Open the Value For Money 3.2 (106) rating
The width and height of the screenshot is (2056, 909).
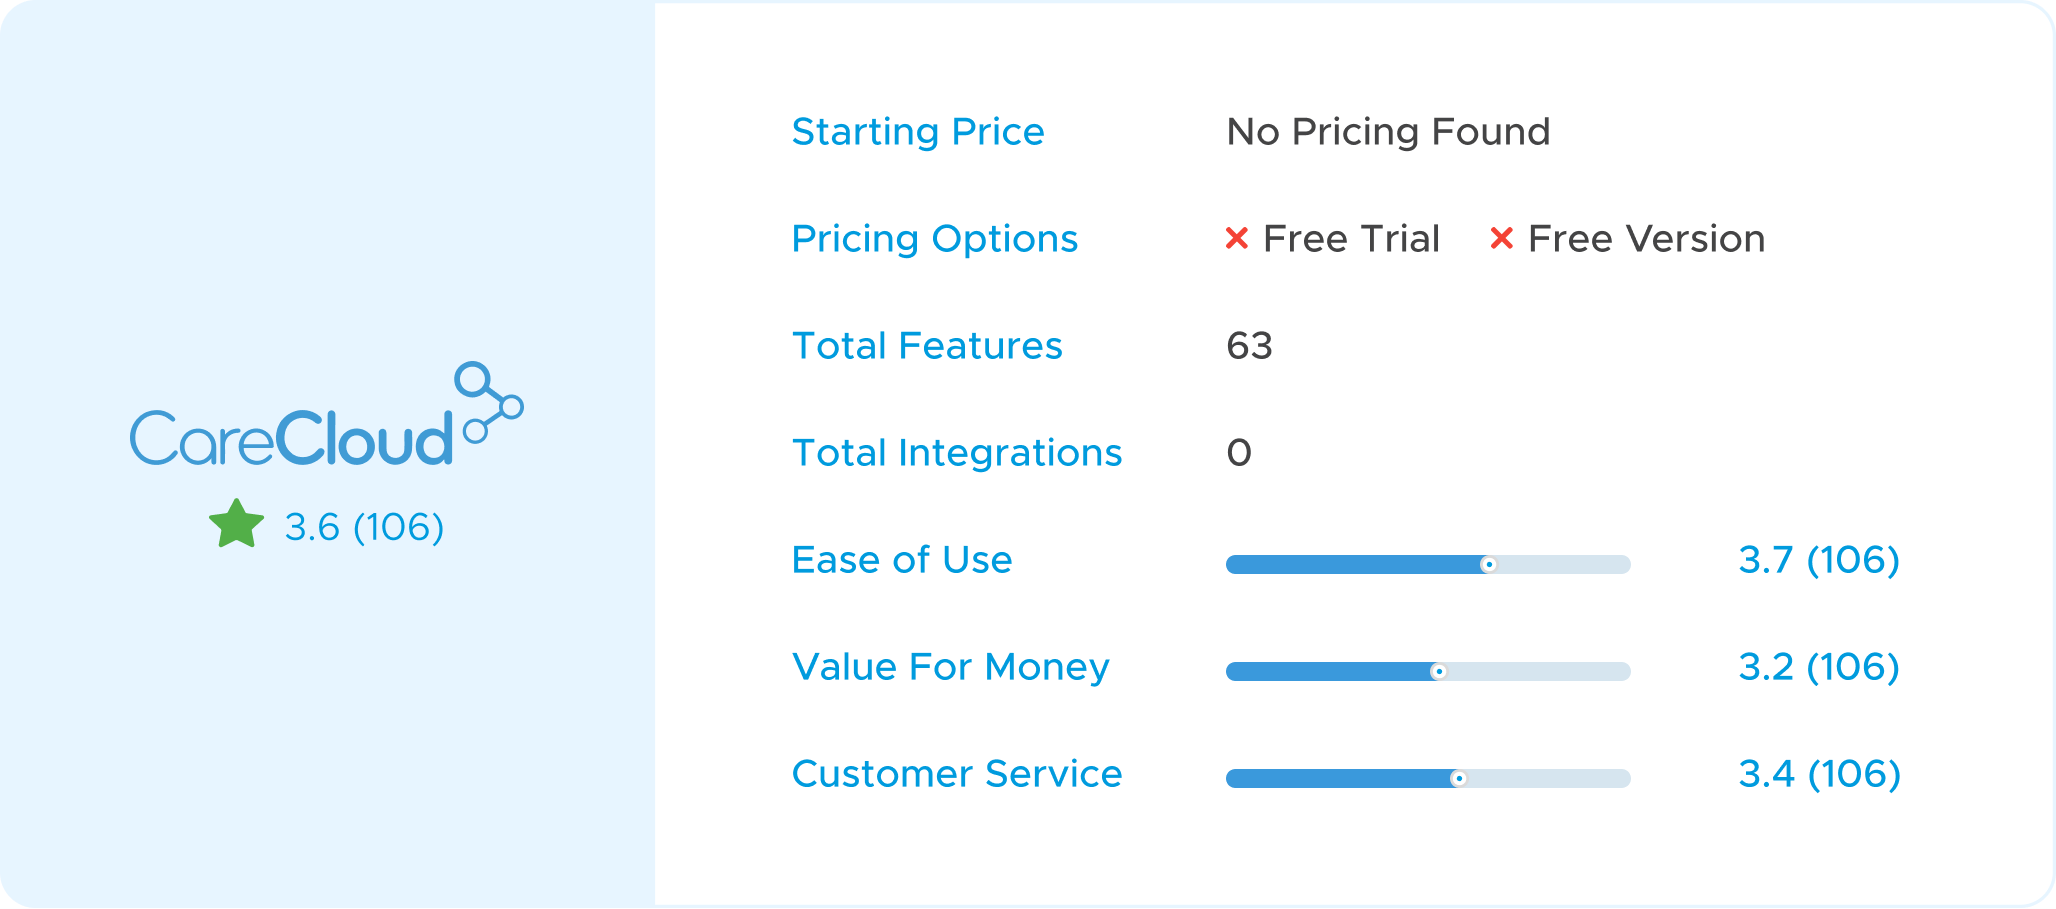(x=1819, y=667)
